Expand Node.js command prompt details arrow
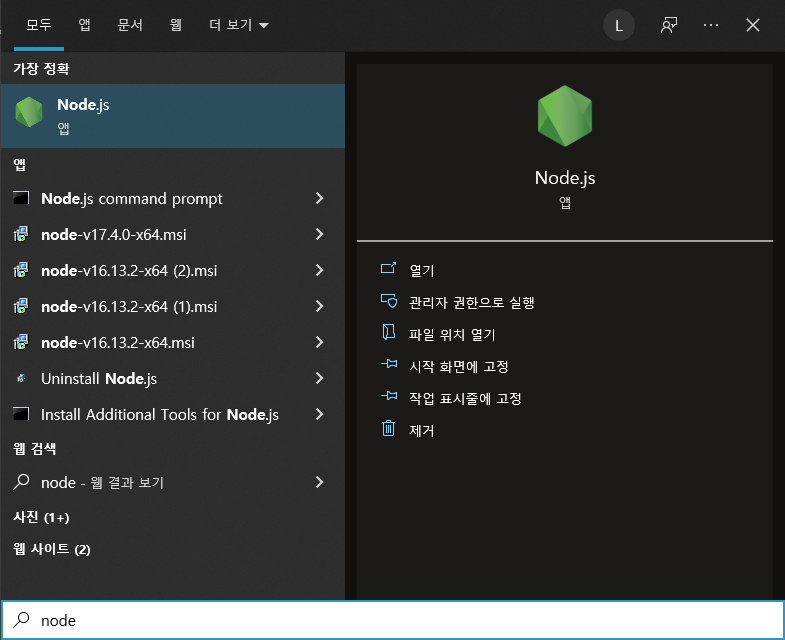Image resolution: width=785 pixels, height=640 pixels. point(319,198)
